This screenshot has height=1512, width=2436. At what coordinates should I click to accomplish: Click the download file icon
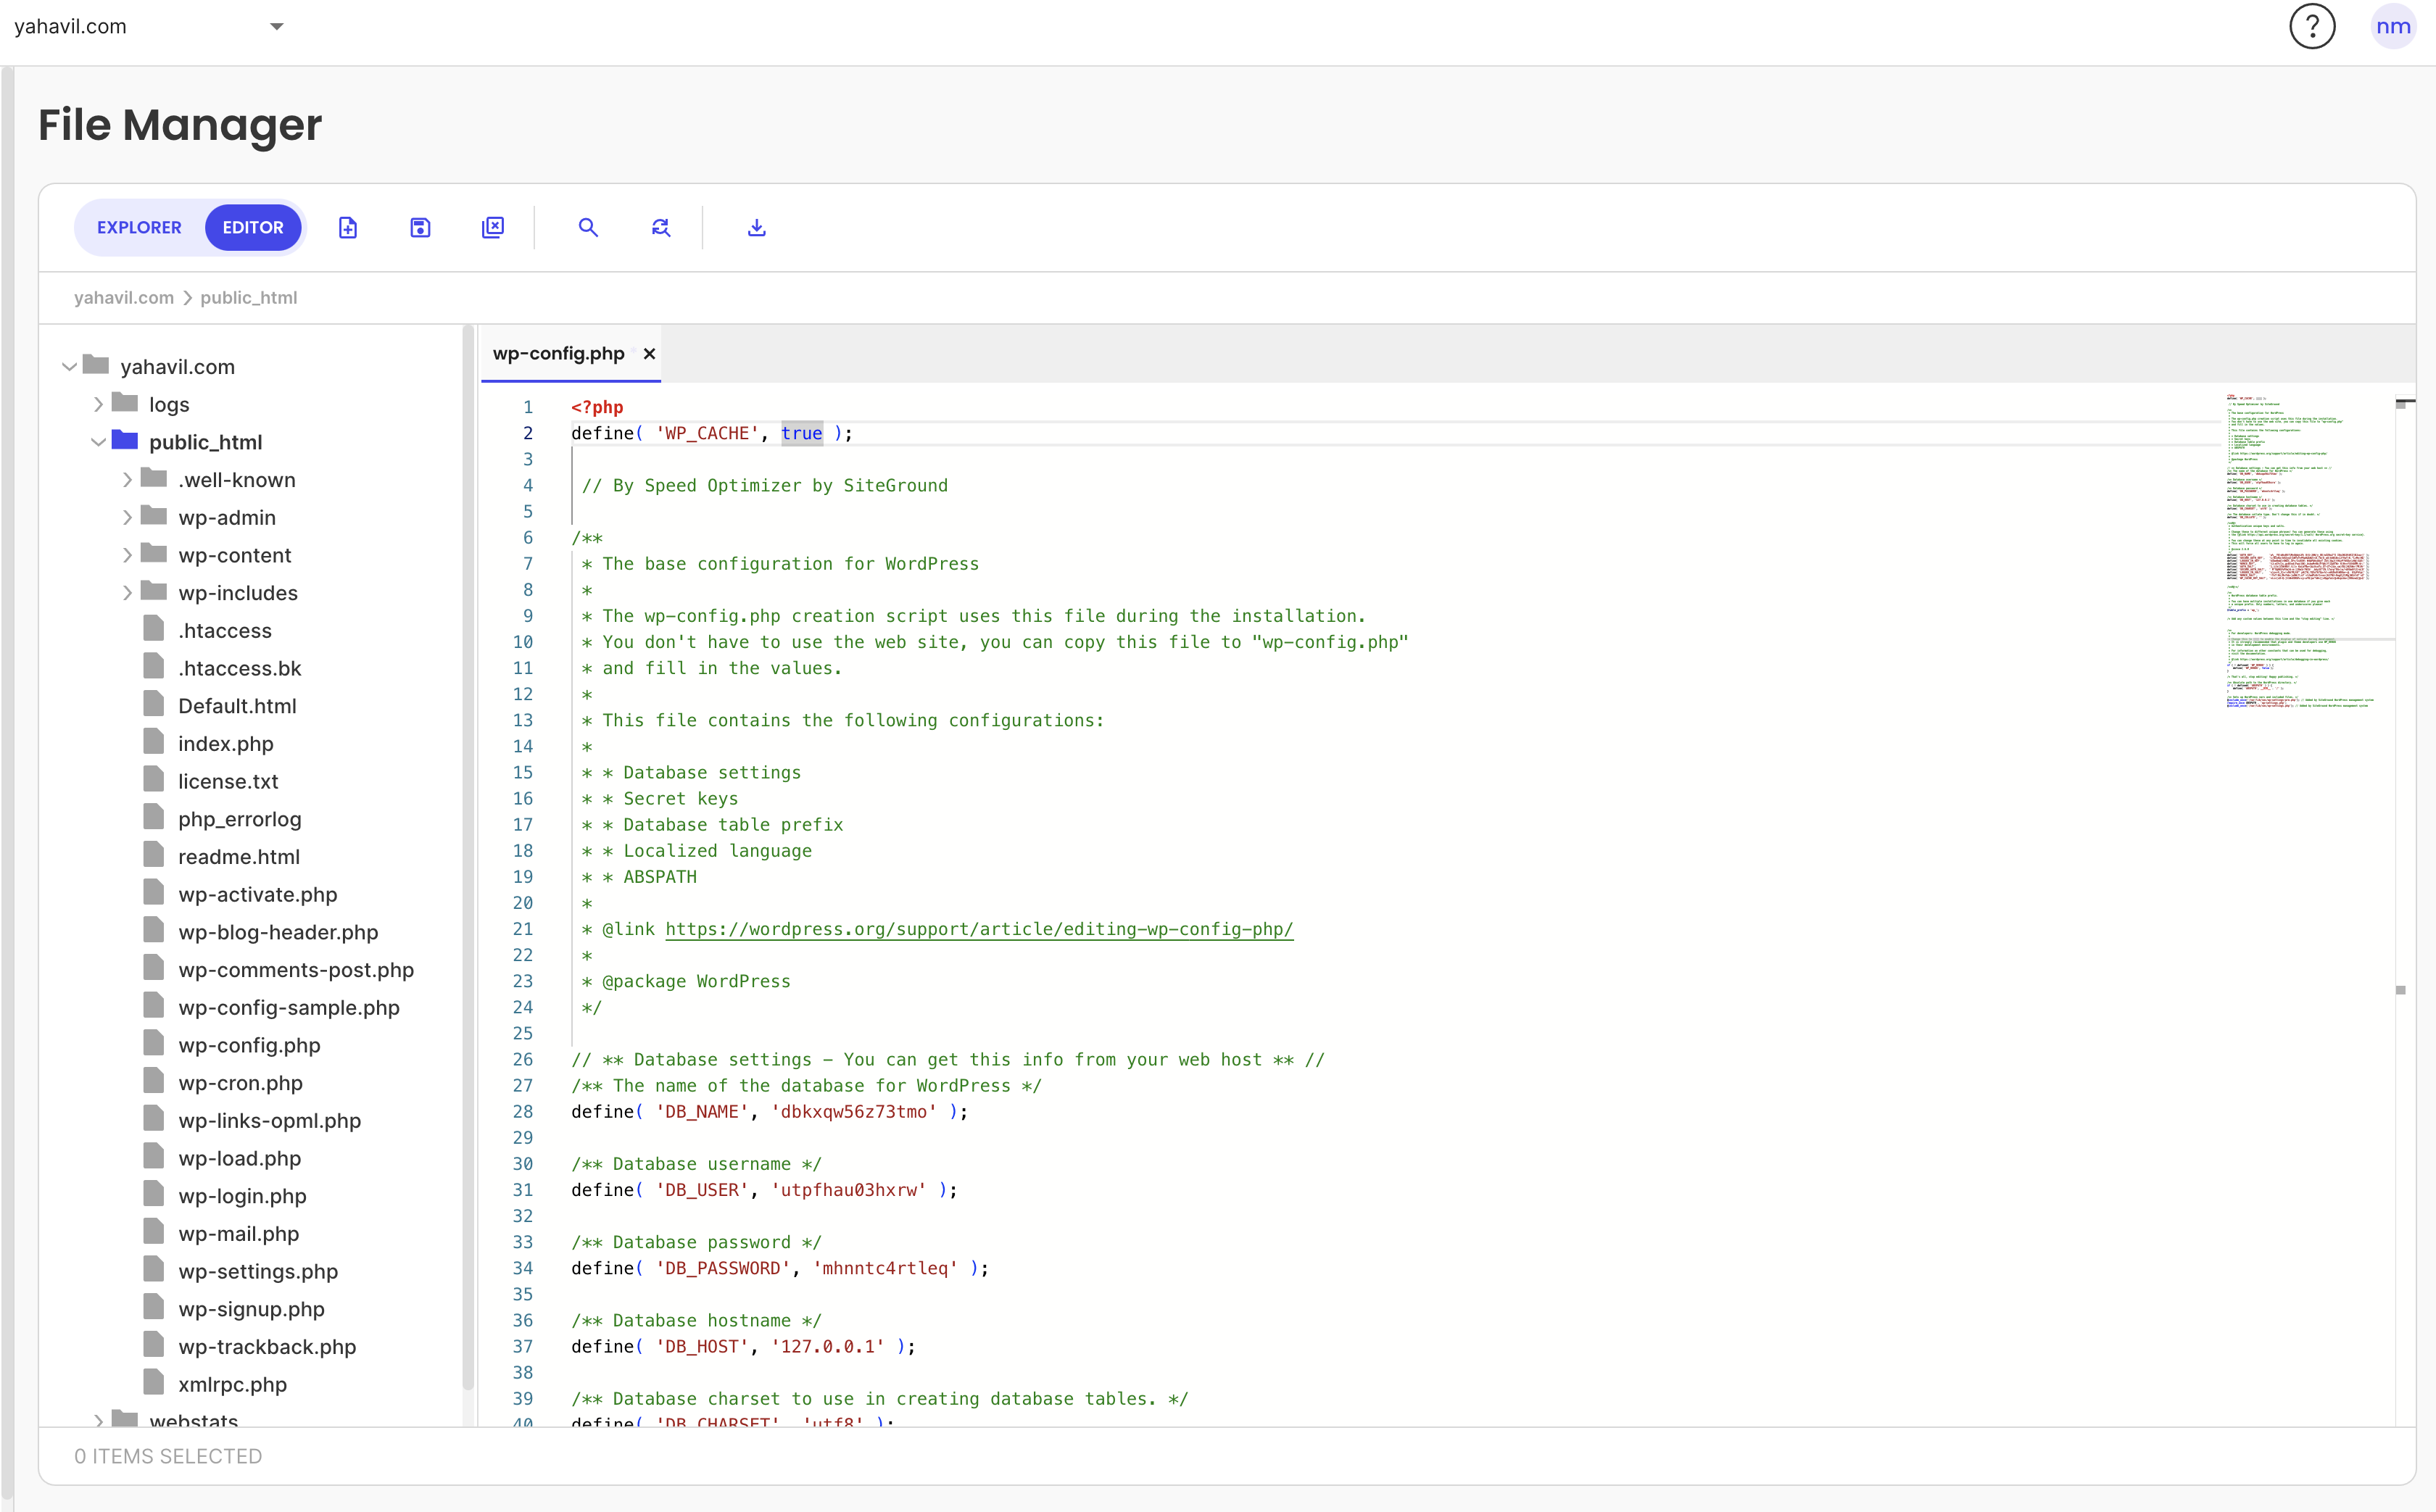click(757, 228)
